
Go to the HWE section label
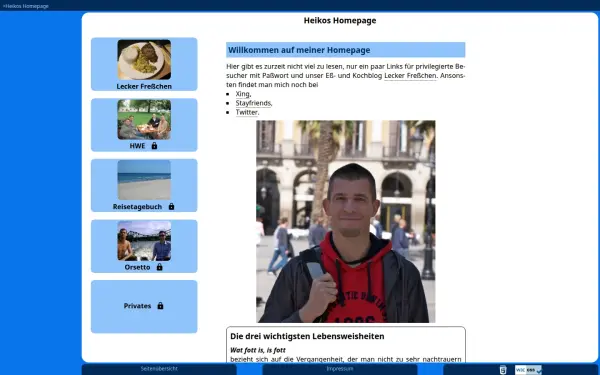click(137, 146)
